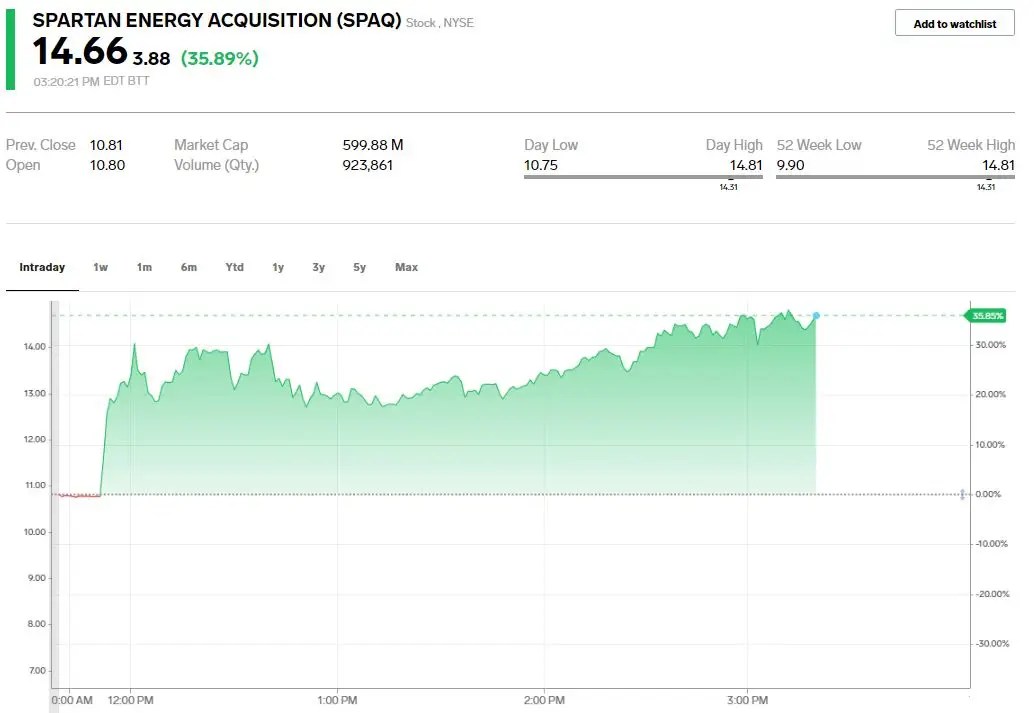Select the 1m time range tab
This screenshot has height=713, width=1034.
(144, 267)
